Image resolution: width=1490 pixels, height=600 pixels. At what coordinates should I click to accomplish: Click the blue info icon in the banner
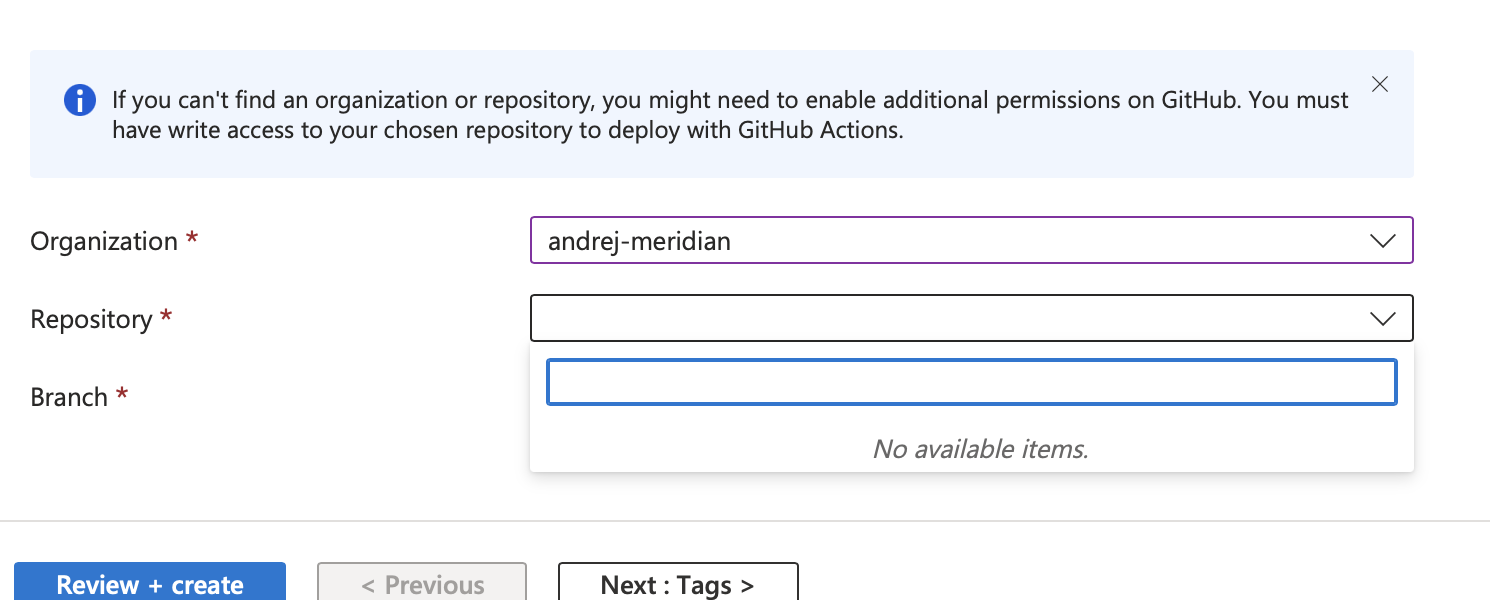click(x=80, y=100)
